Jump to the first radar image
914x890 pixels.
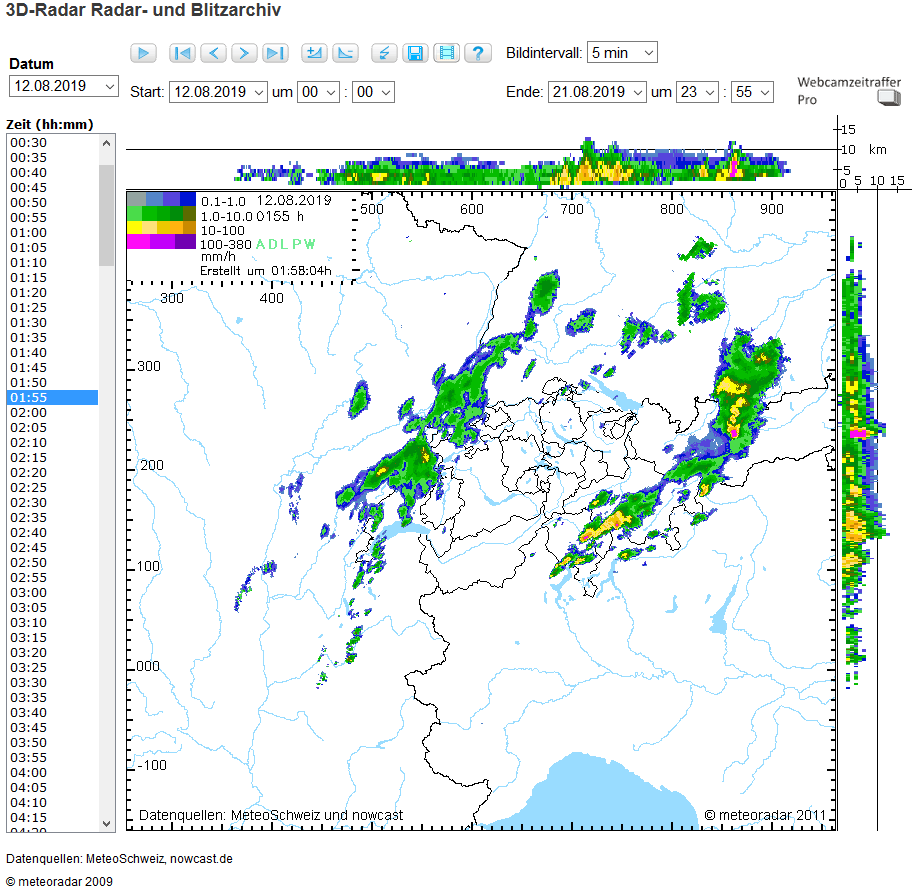(x=182, y=53)
